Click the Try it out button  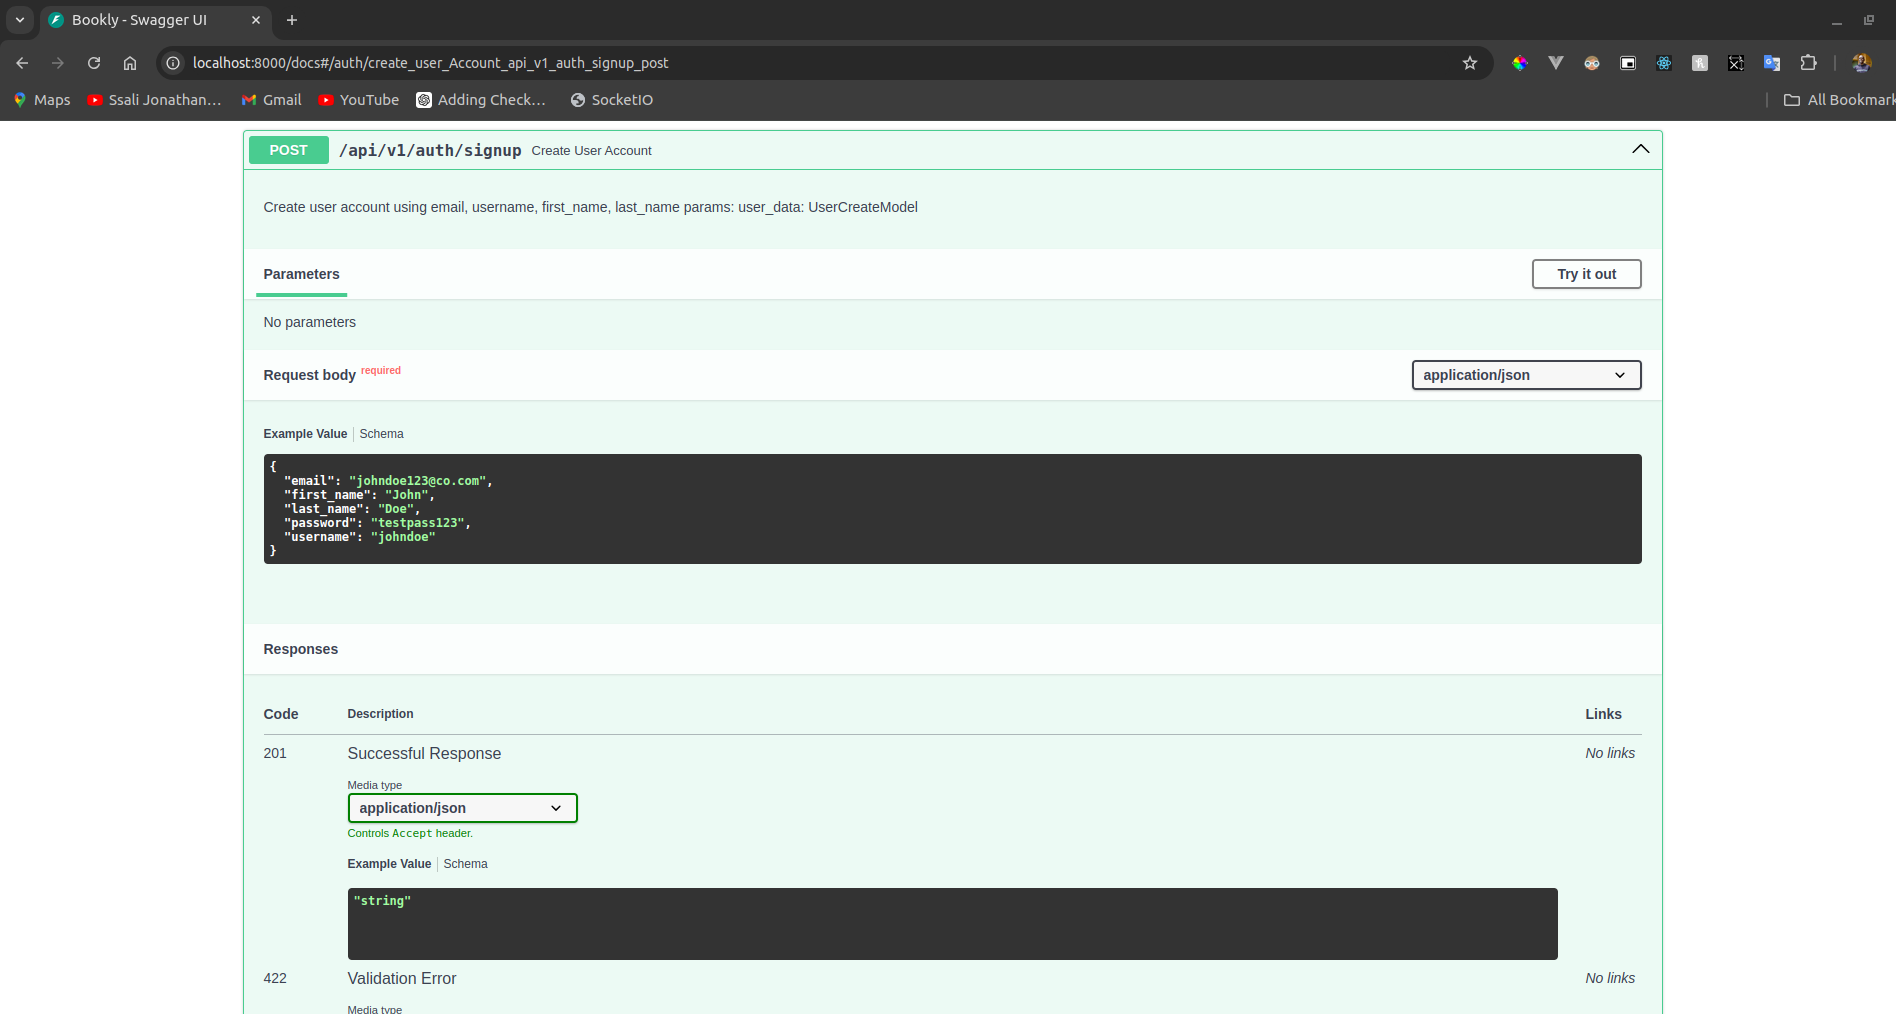pyautogui.click(x=1586, y=274)
